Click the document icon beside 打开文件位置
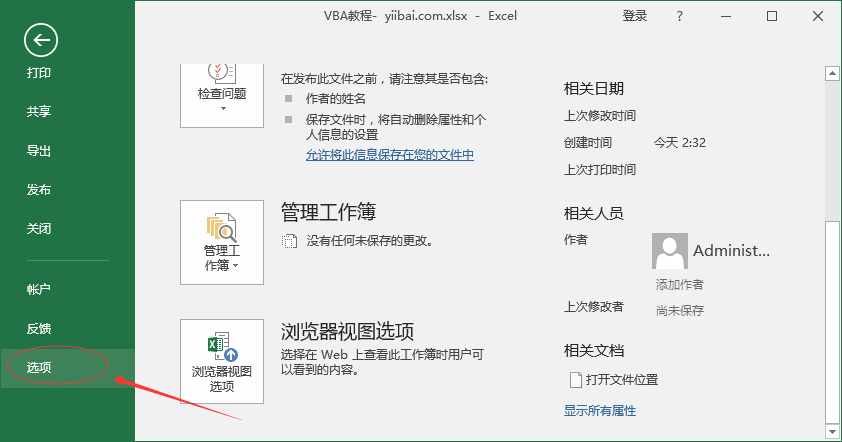Viewport: 842px width, 442px height. [x=576, y=380]
